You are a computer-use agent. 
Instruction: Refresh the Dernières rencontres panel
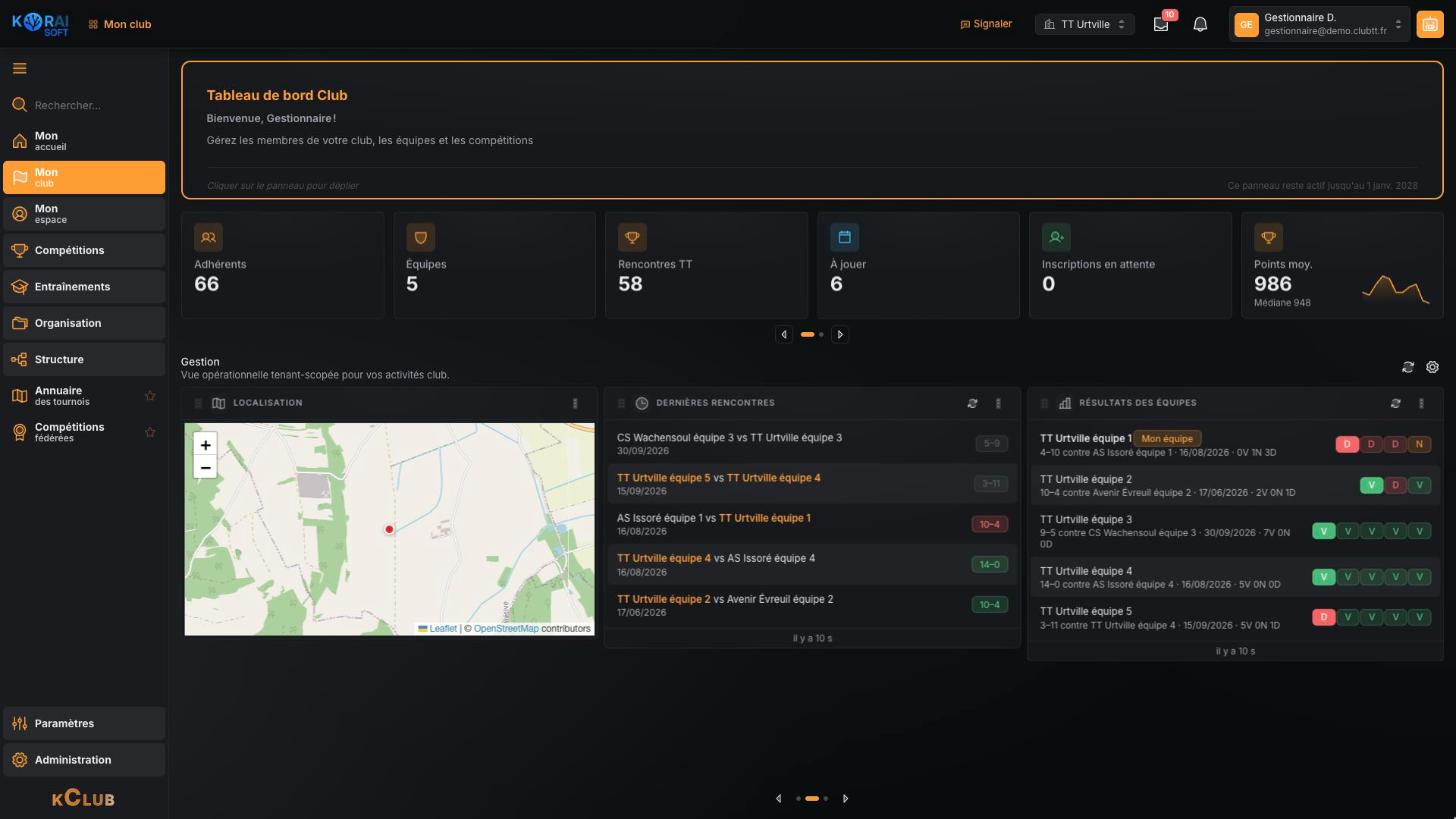tap(972, 403)
